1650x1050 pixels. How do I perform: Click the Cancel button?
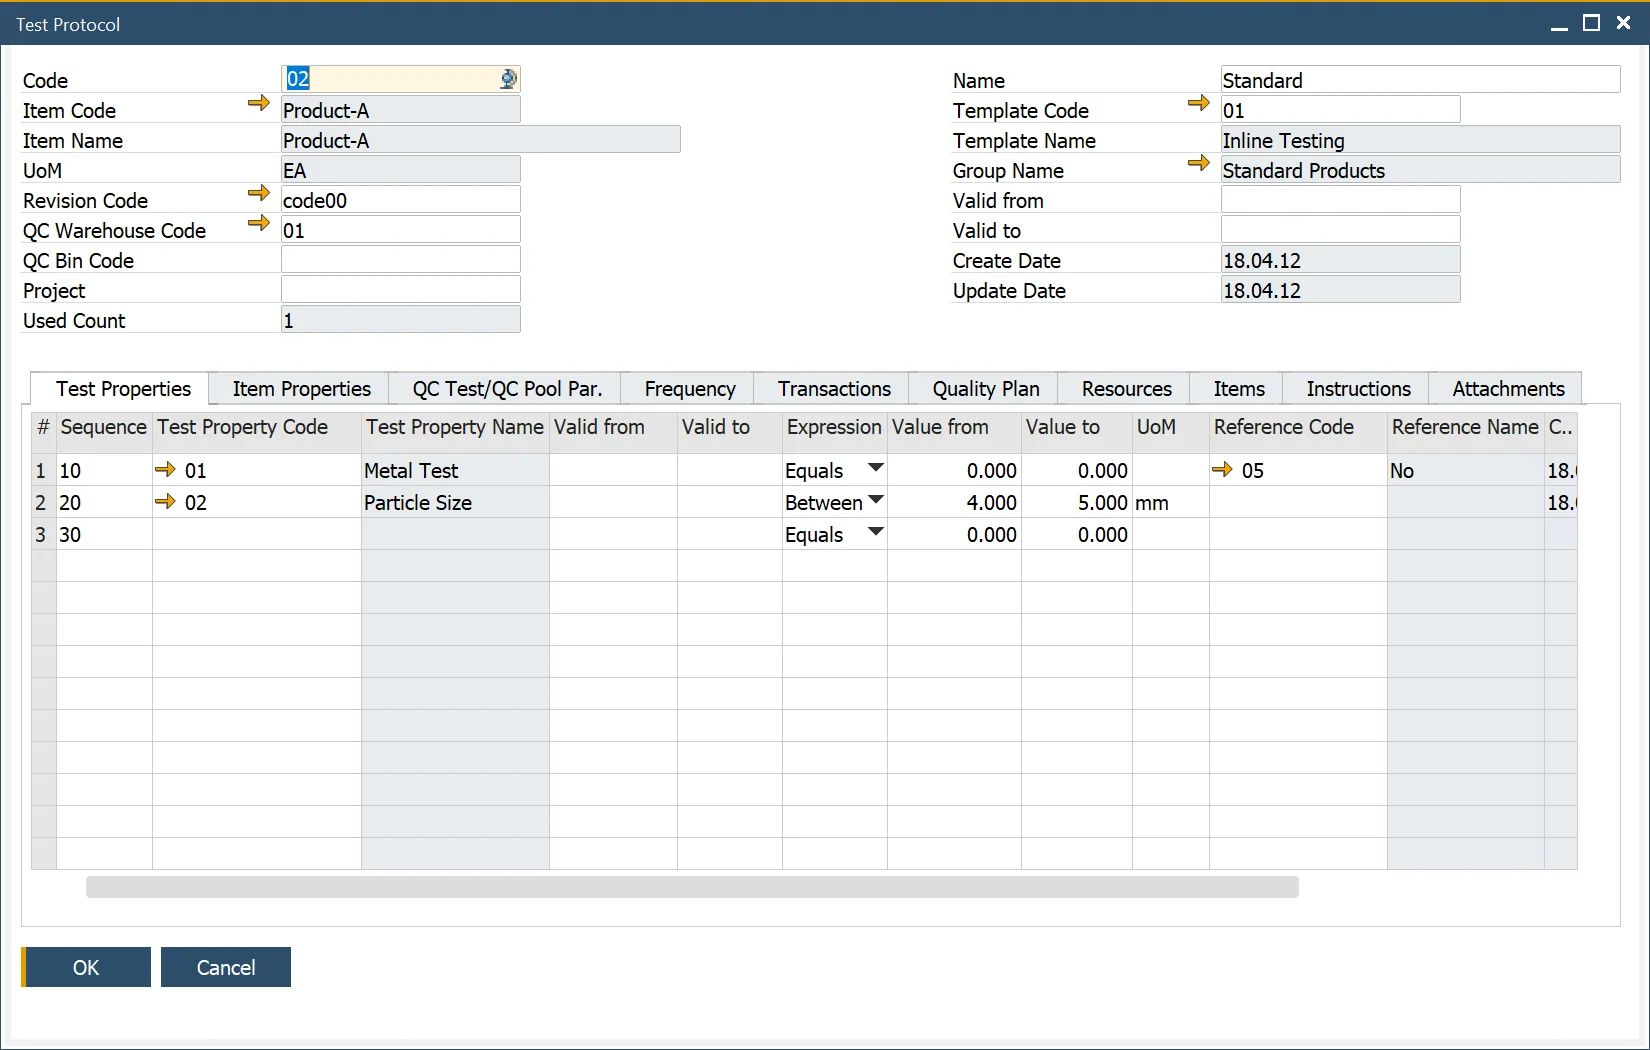pyautogui.click(x=226, y=967)
